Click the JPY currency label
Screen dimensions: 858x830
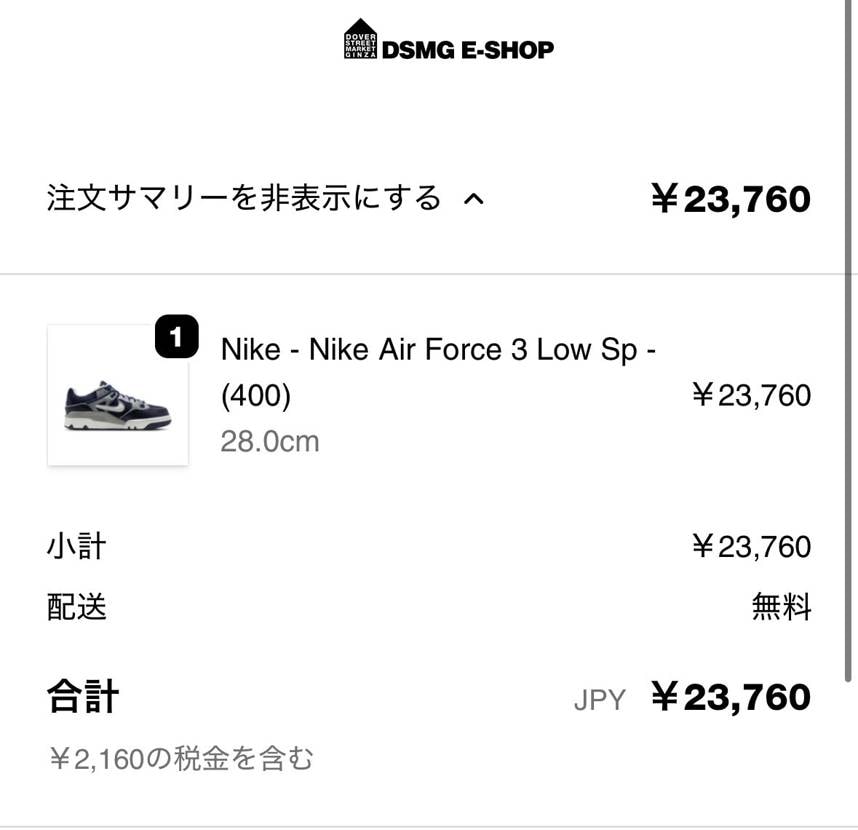[600, 699]
